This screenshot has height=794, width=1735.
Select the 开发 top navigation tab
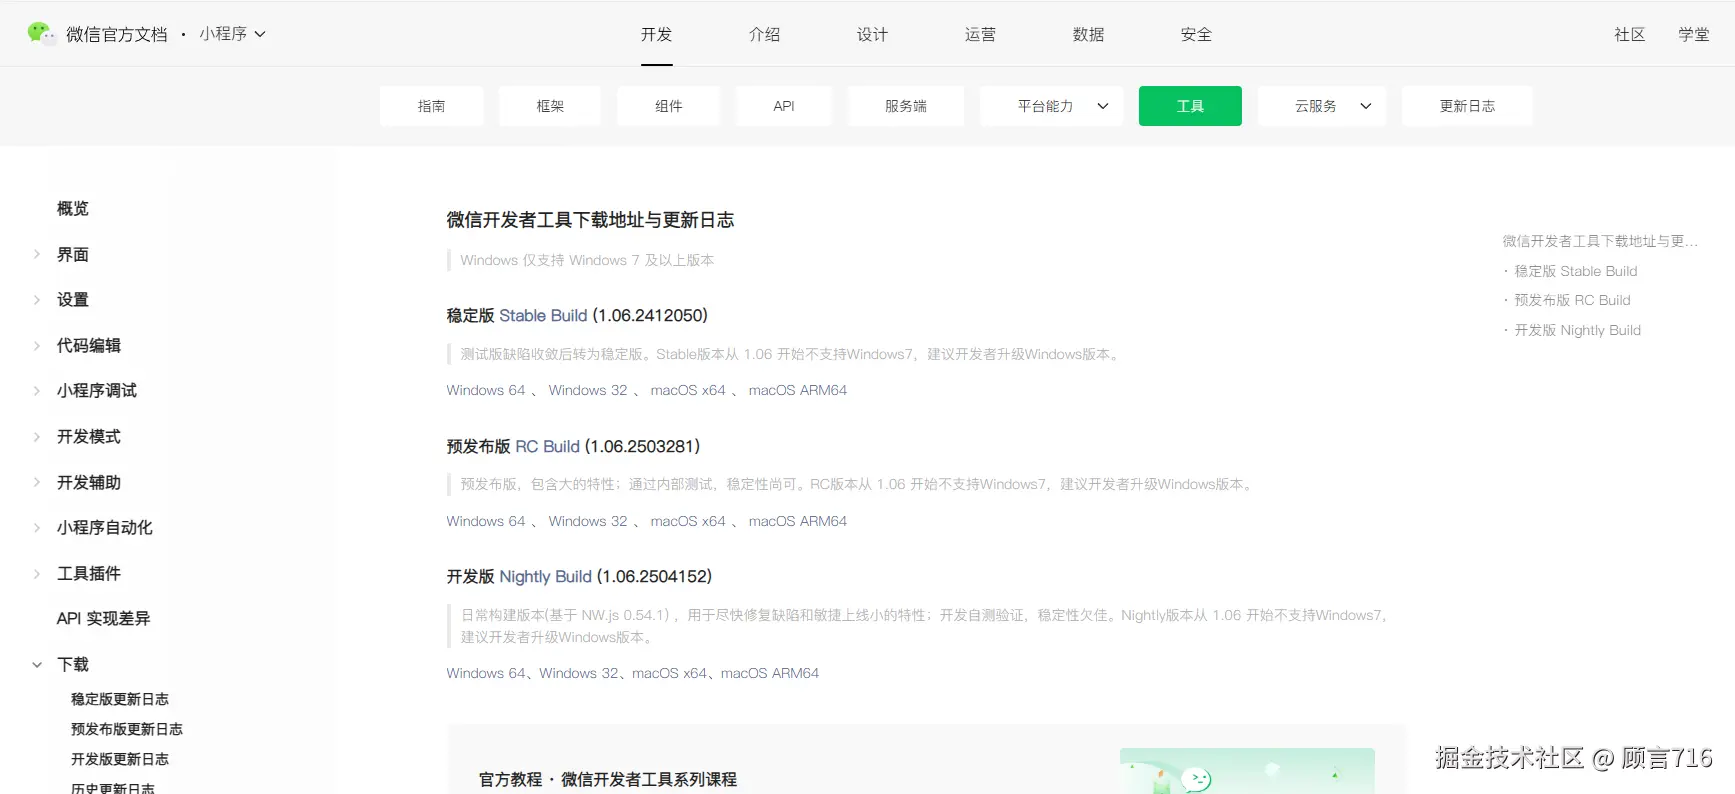(656, 34)
